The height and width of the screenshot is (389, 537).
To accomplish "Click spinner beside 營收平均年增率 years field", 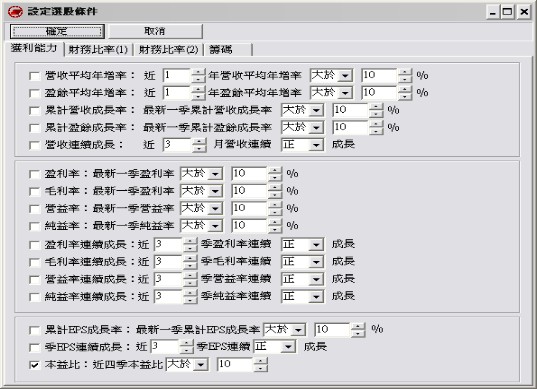I will (x=198, y=75).
